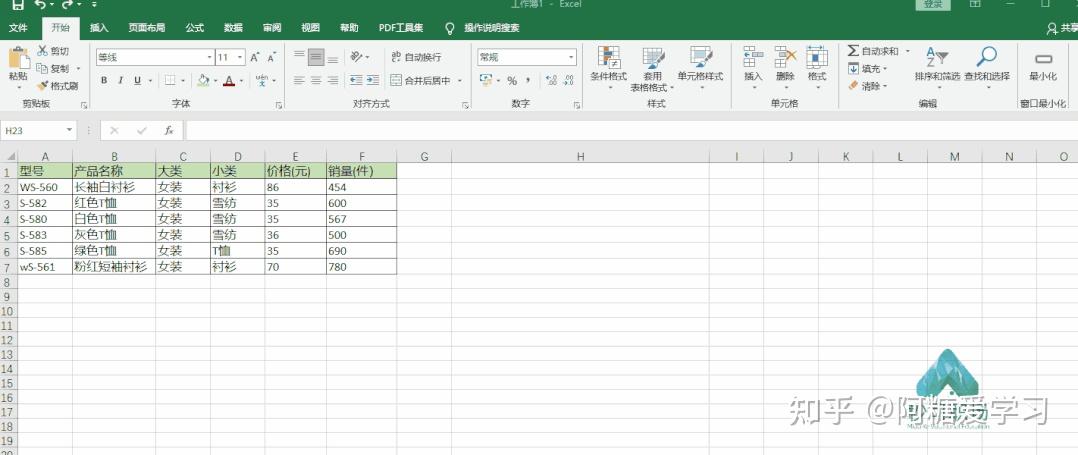Open Format as Table (套用表格格式)

pyautogui.click(x=652, y=69)
